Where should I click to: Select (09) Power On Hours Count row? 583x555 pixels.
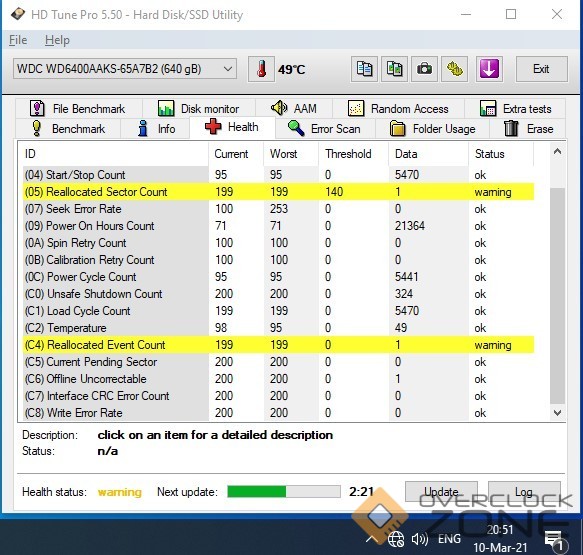point(278,226)
